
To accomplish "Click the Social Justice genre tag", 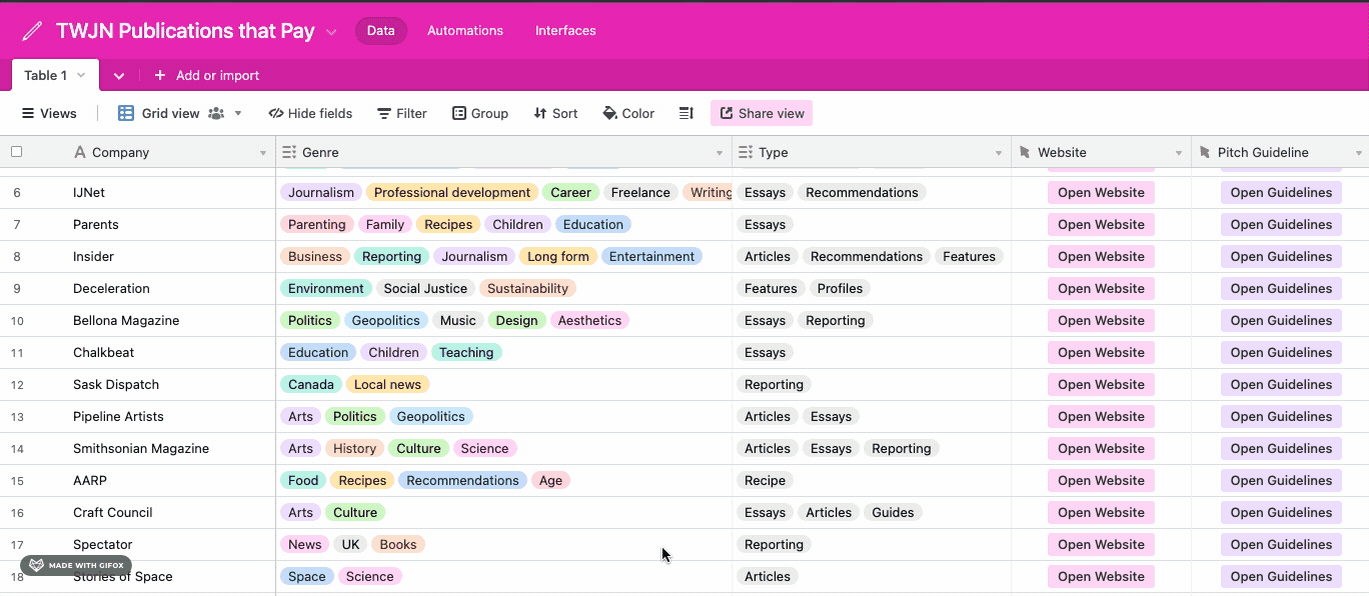I will pos(425,288).
